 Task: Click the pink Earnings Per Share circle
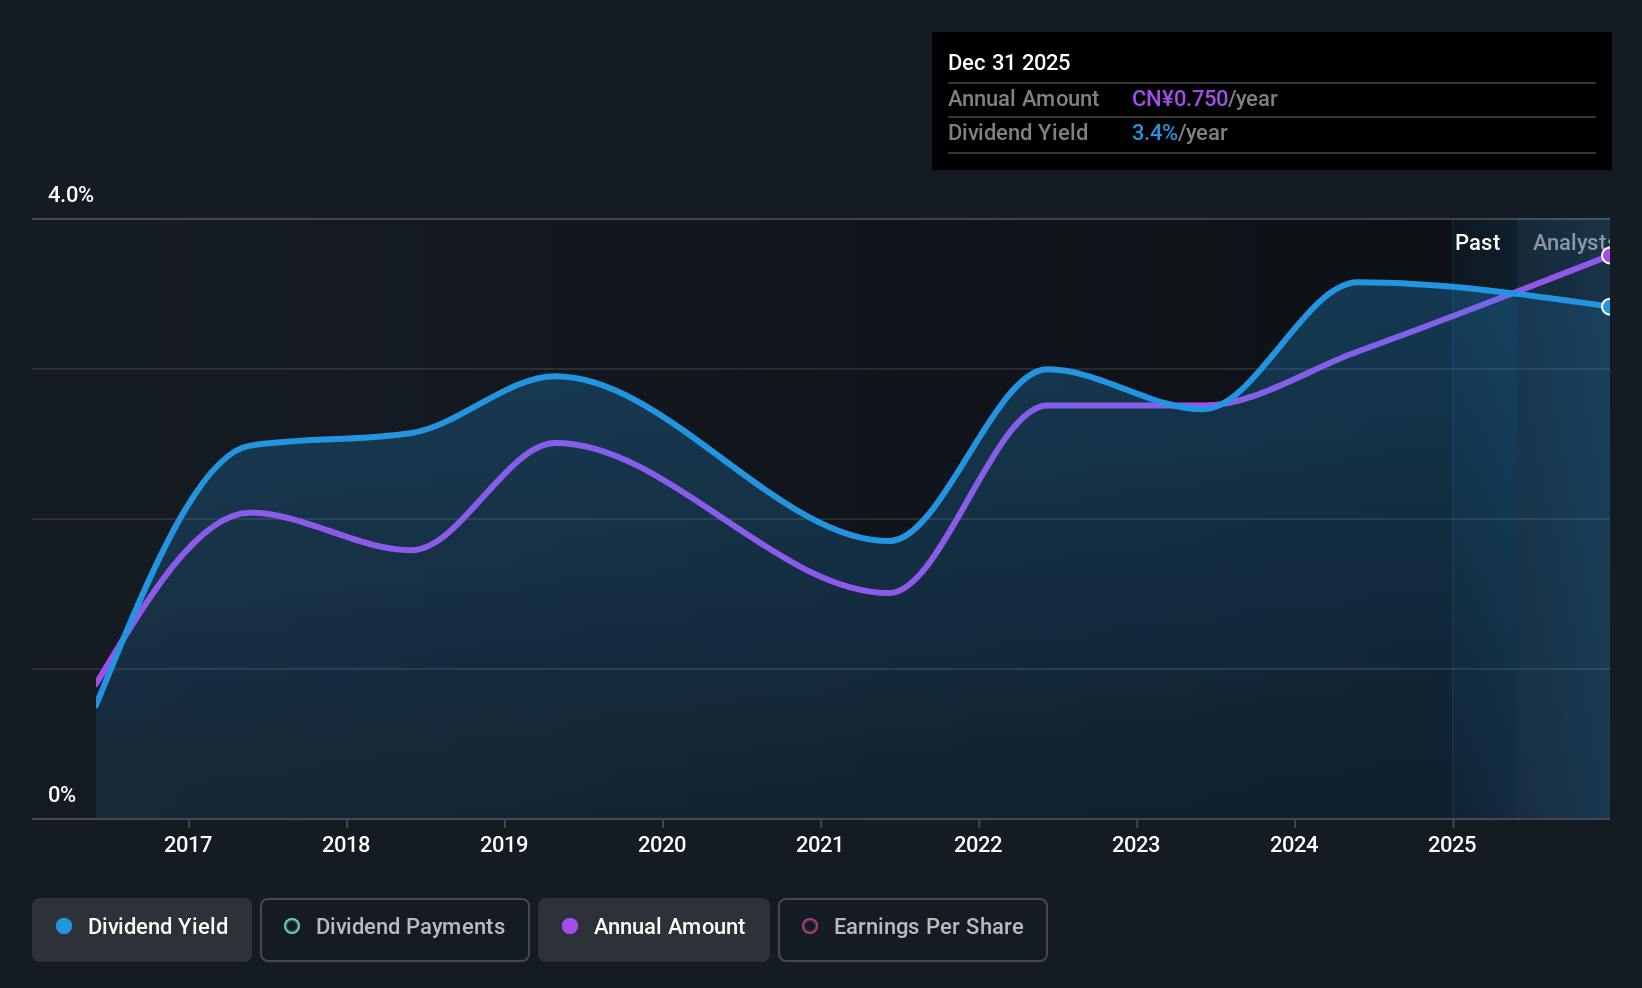pyautogui.click(x=810, y=926)
